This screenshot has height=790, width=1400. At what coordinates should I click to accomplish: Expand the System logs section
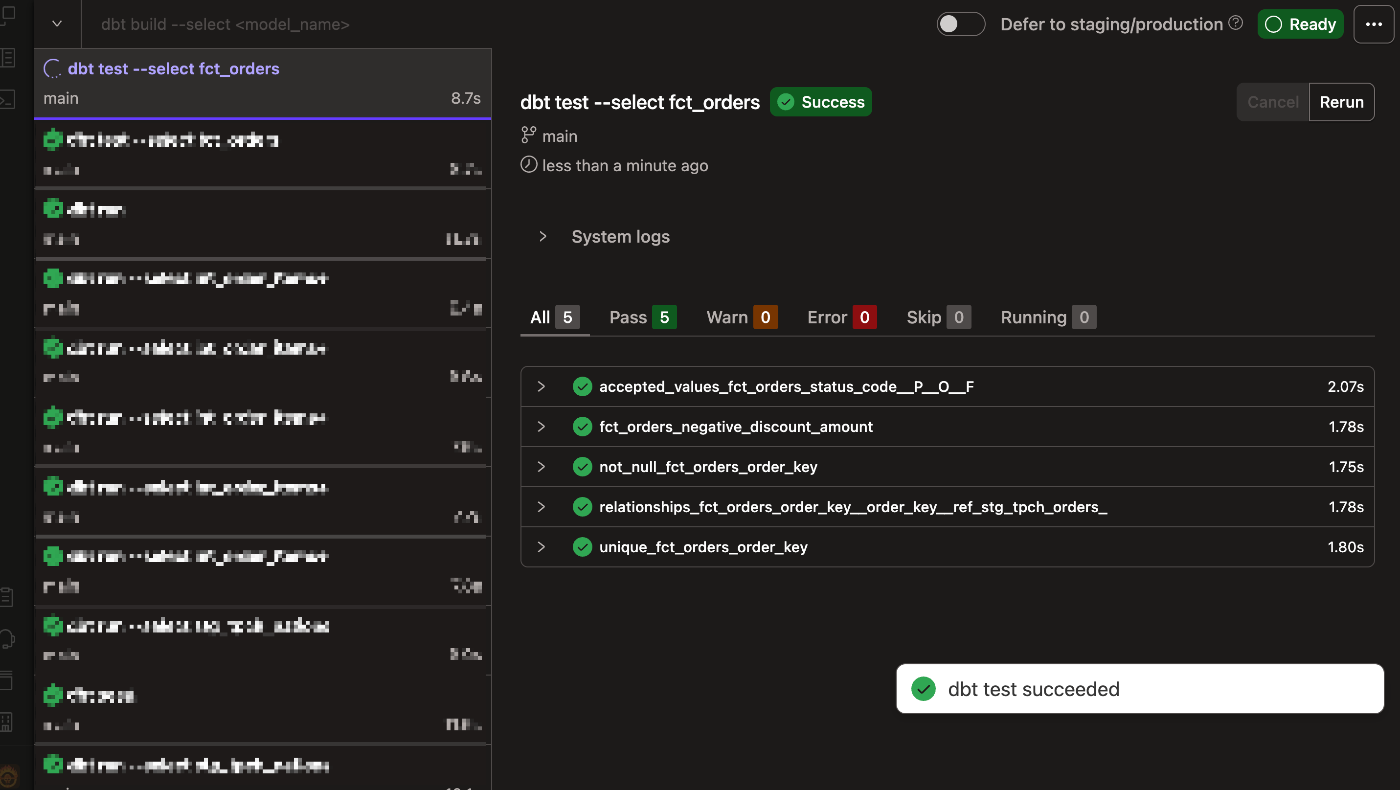[x=543, y=237]
